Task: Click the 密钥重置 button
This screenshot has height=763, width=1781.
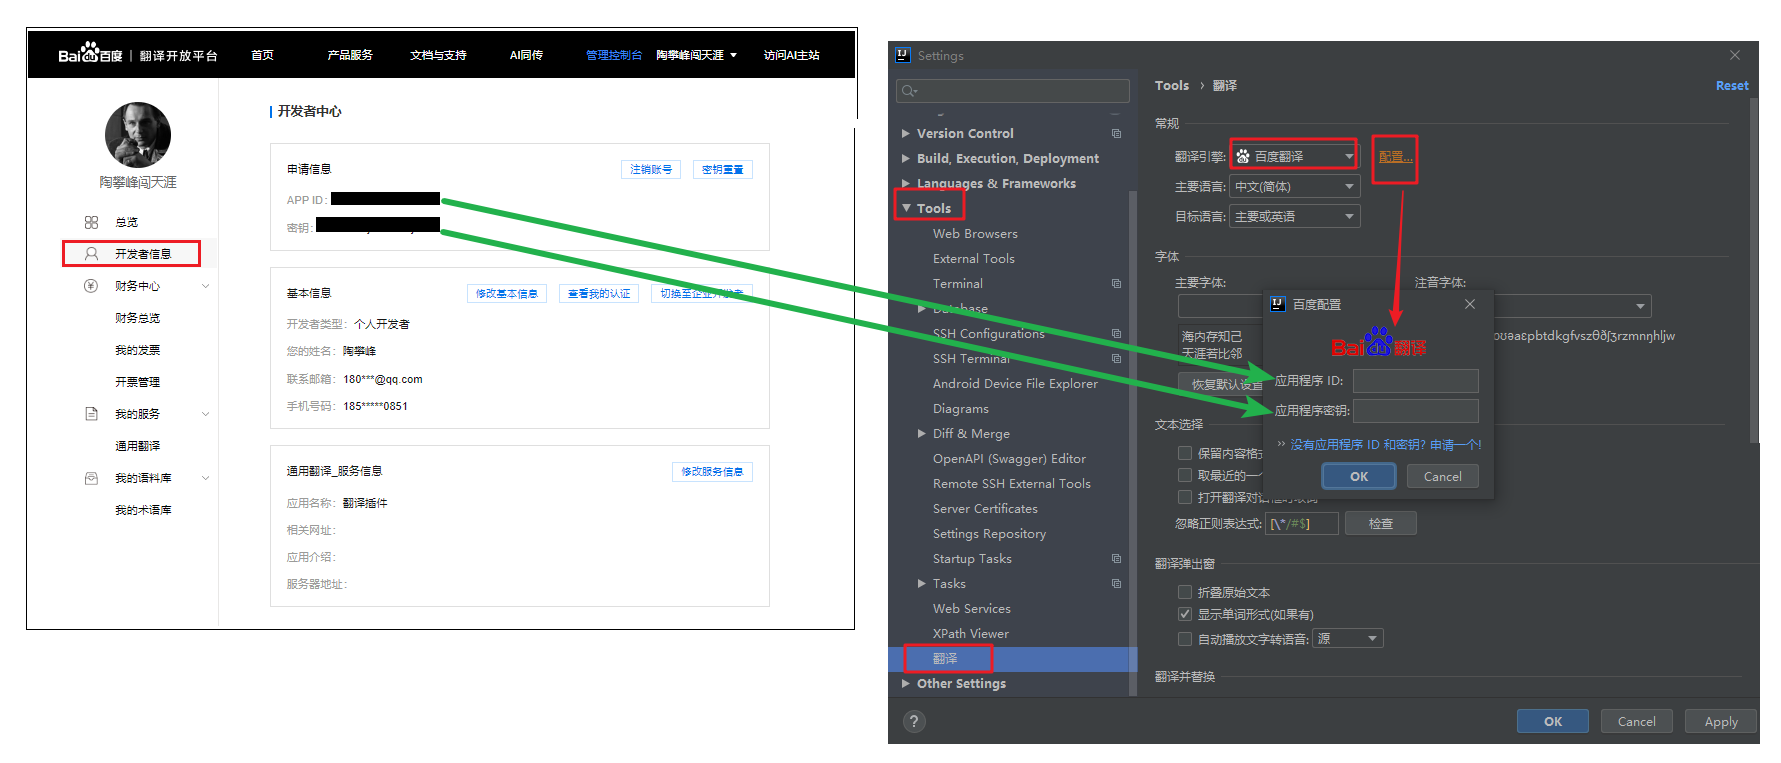Action: click(722, 169)
